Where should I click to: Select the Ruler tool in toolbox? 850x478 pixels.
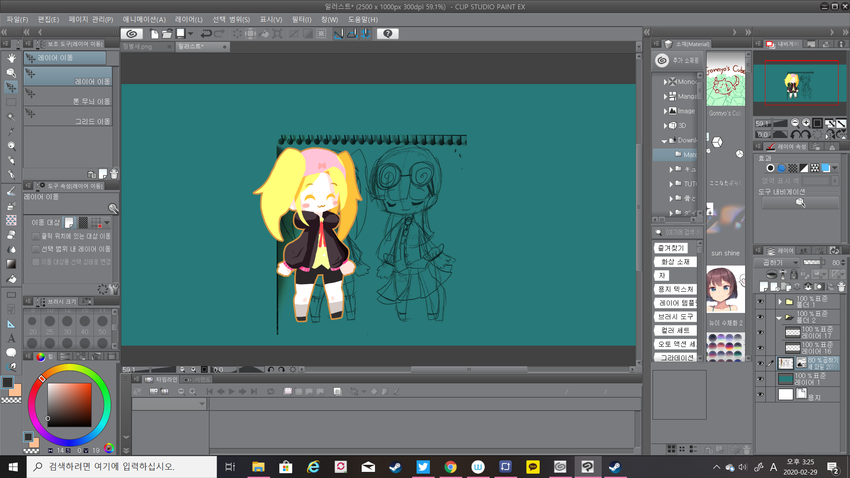[11, 324]
